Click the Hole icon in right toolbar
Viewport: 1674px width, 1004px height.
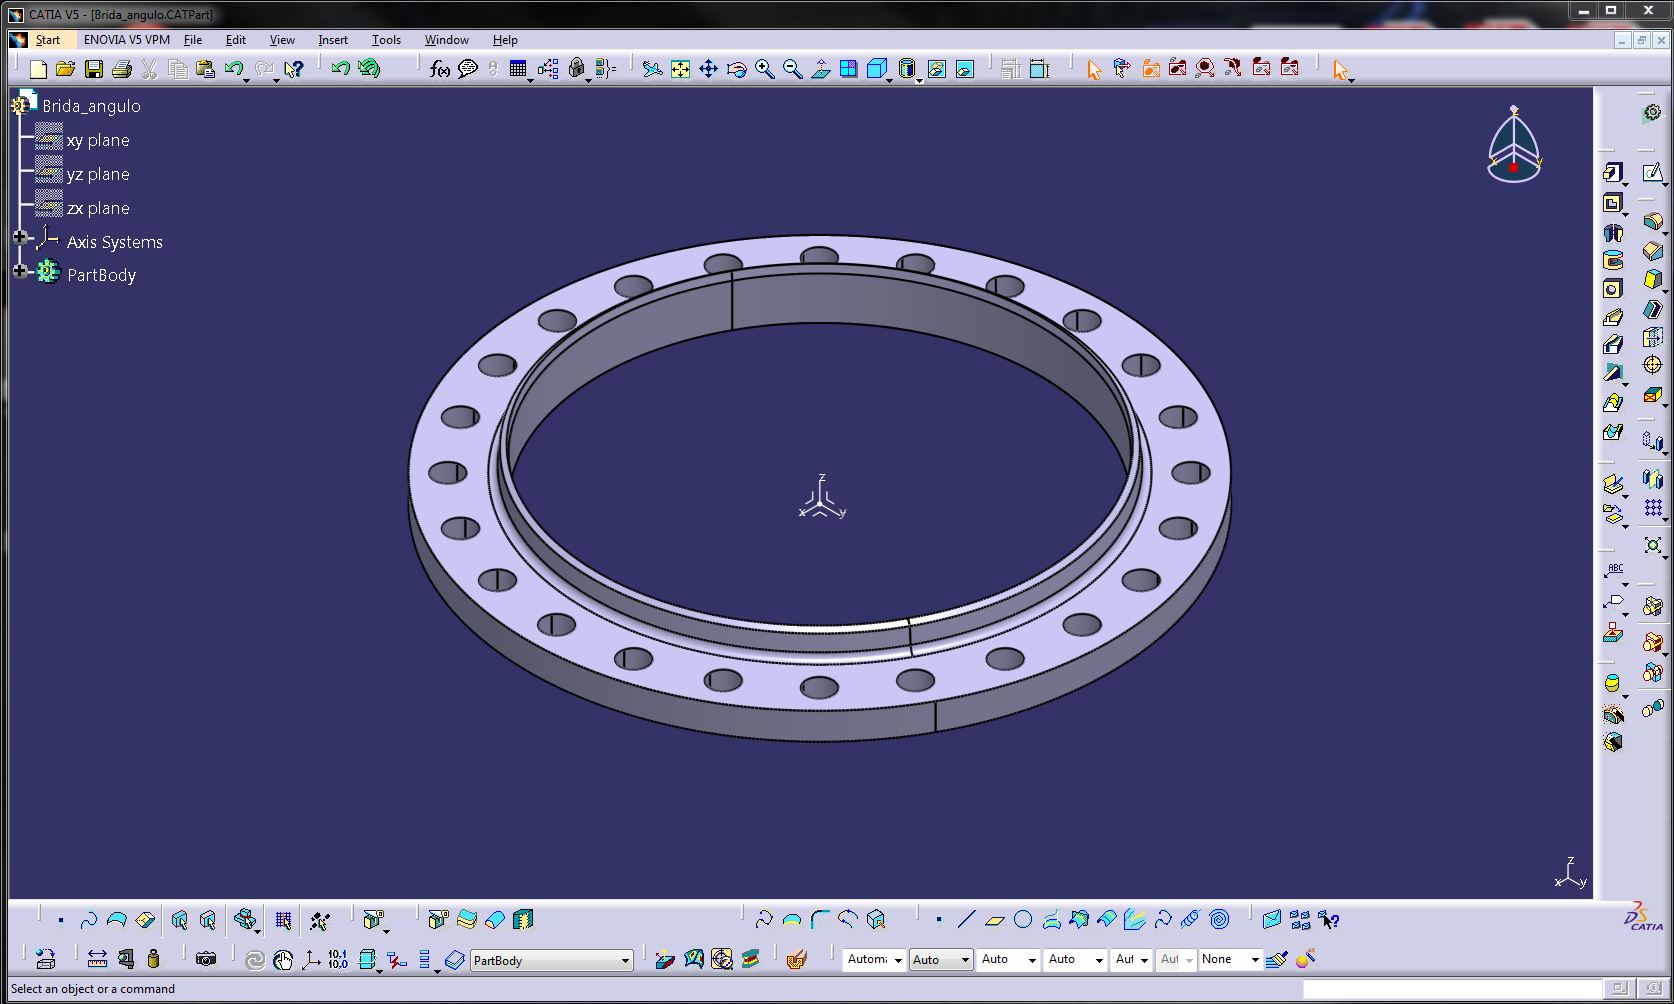click(1612, 289)
